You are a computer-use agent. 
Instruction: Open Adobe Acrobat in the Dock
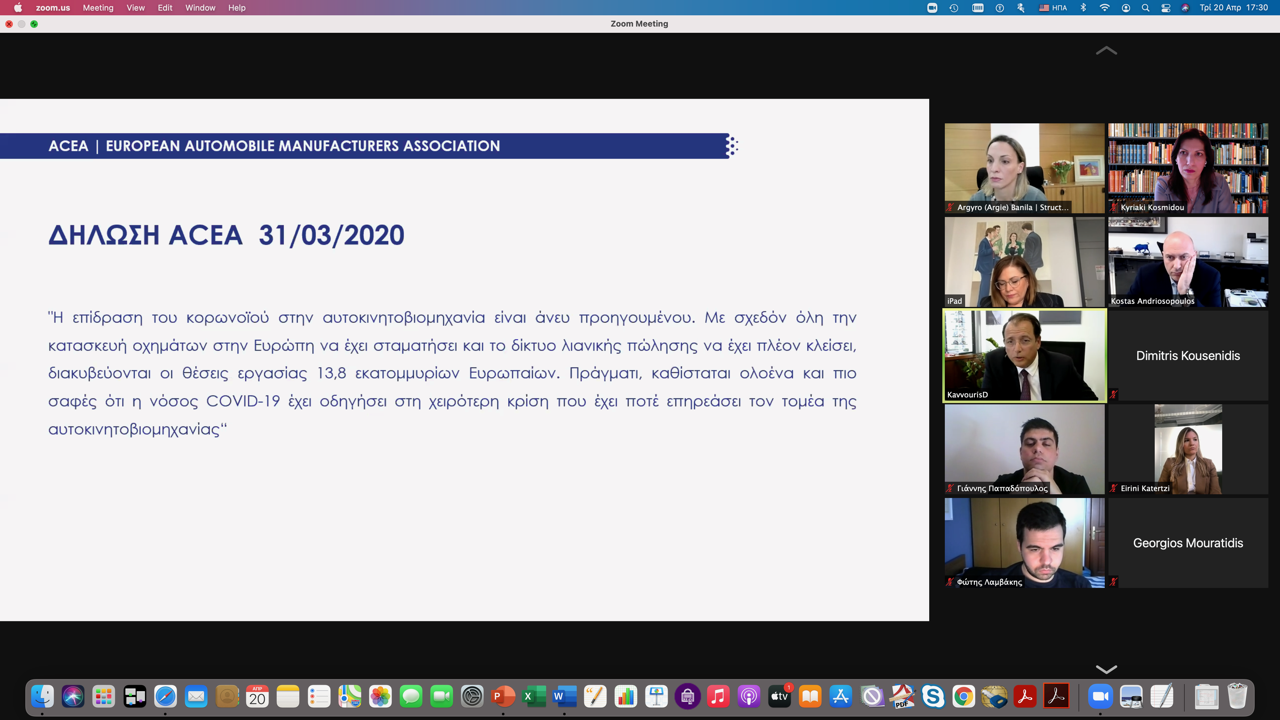pos(1025,696)
